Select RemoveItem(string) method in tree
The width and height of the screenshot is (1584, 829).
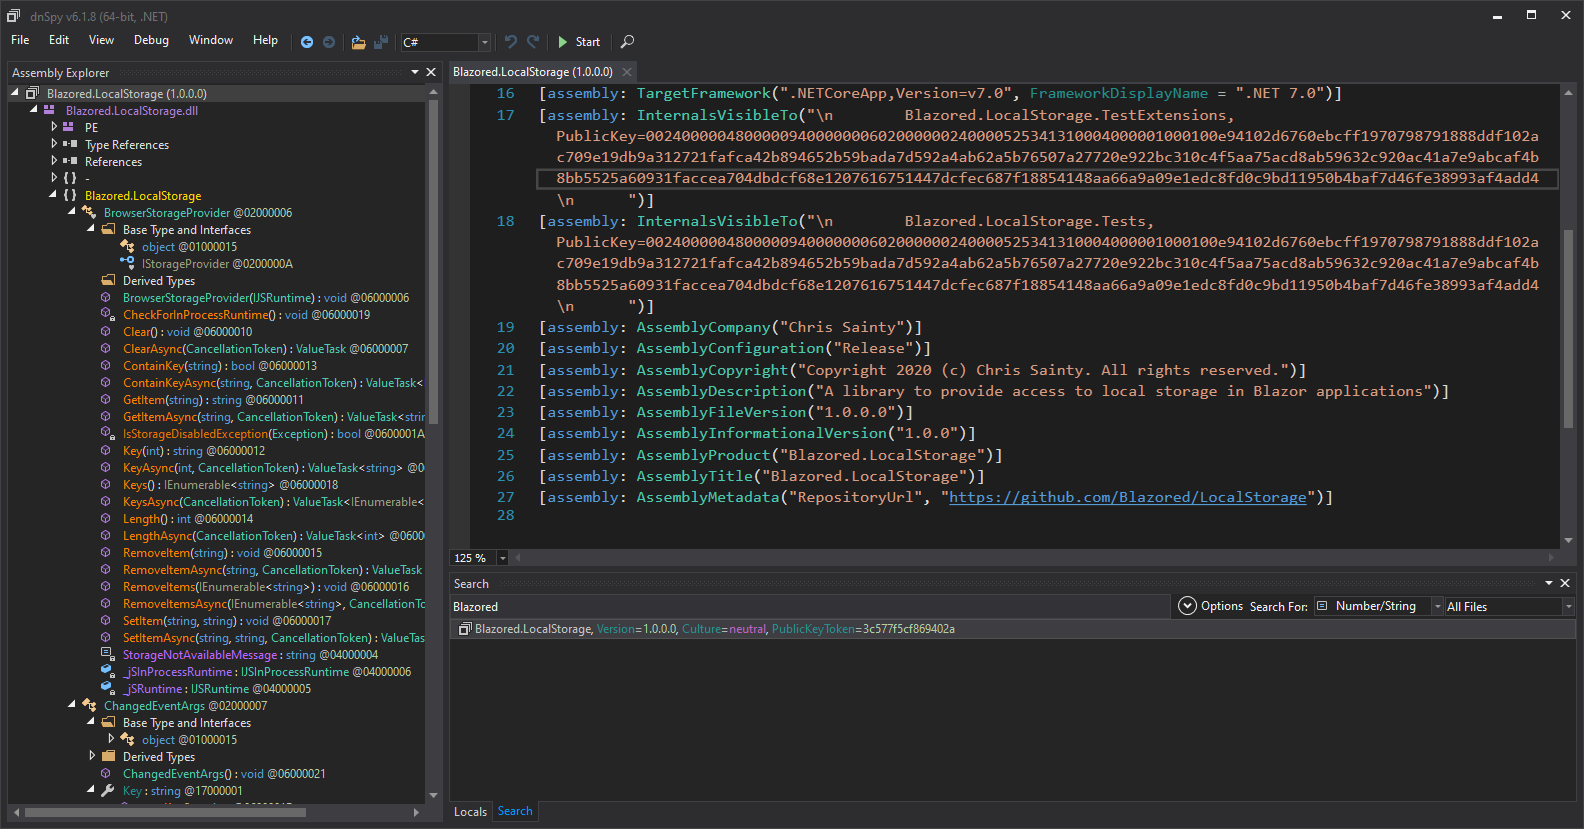coord(222,552)
